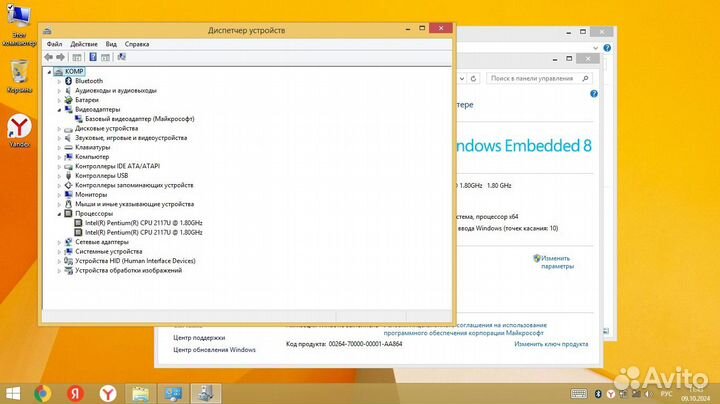
Task: Select Устройства обработки изображений
Action: pos(129,270)
